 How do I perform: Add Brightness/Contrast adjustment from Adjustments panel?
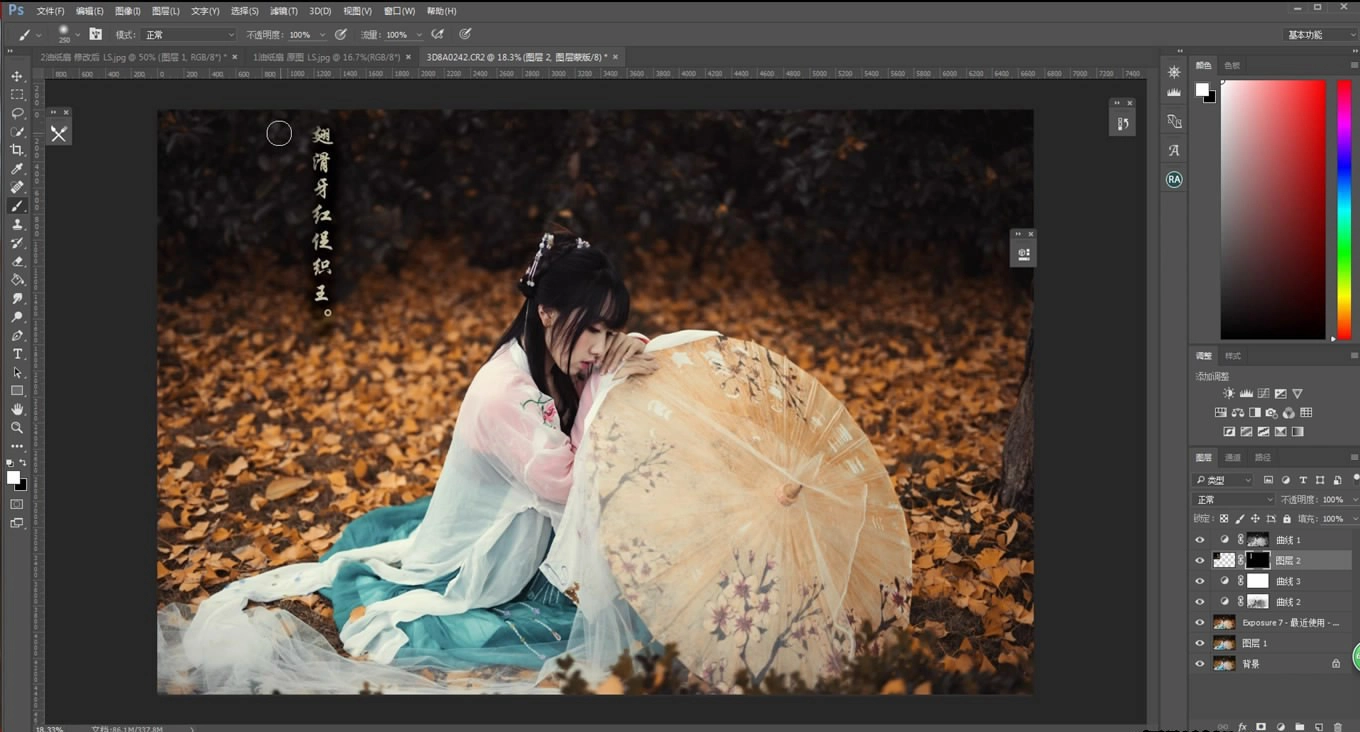tap(1228, 394)
